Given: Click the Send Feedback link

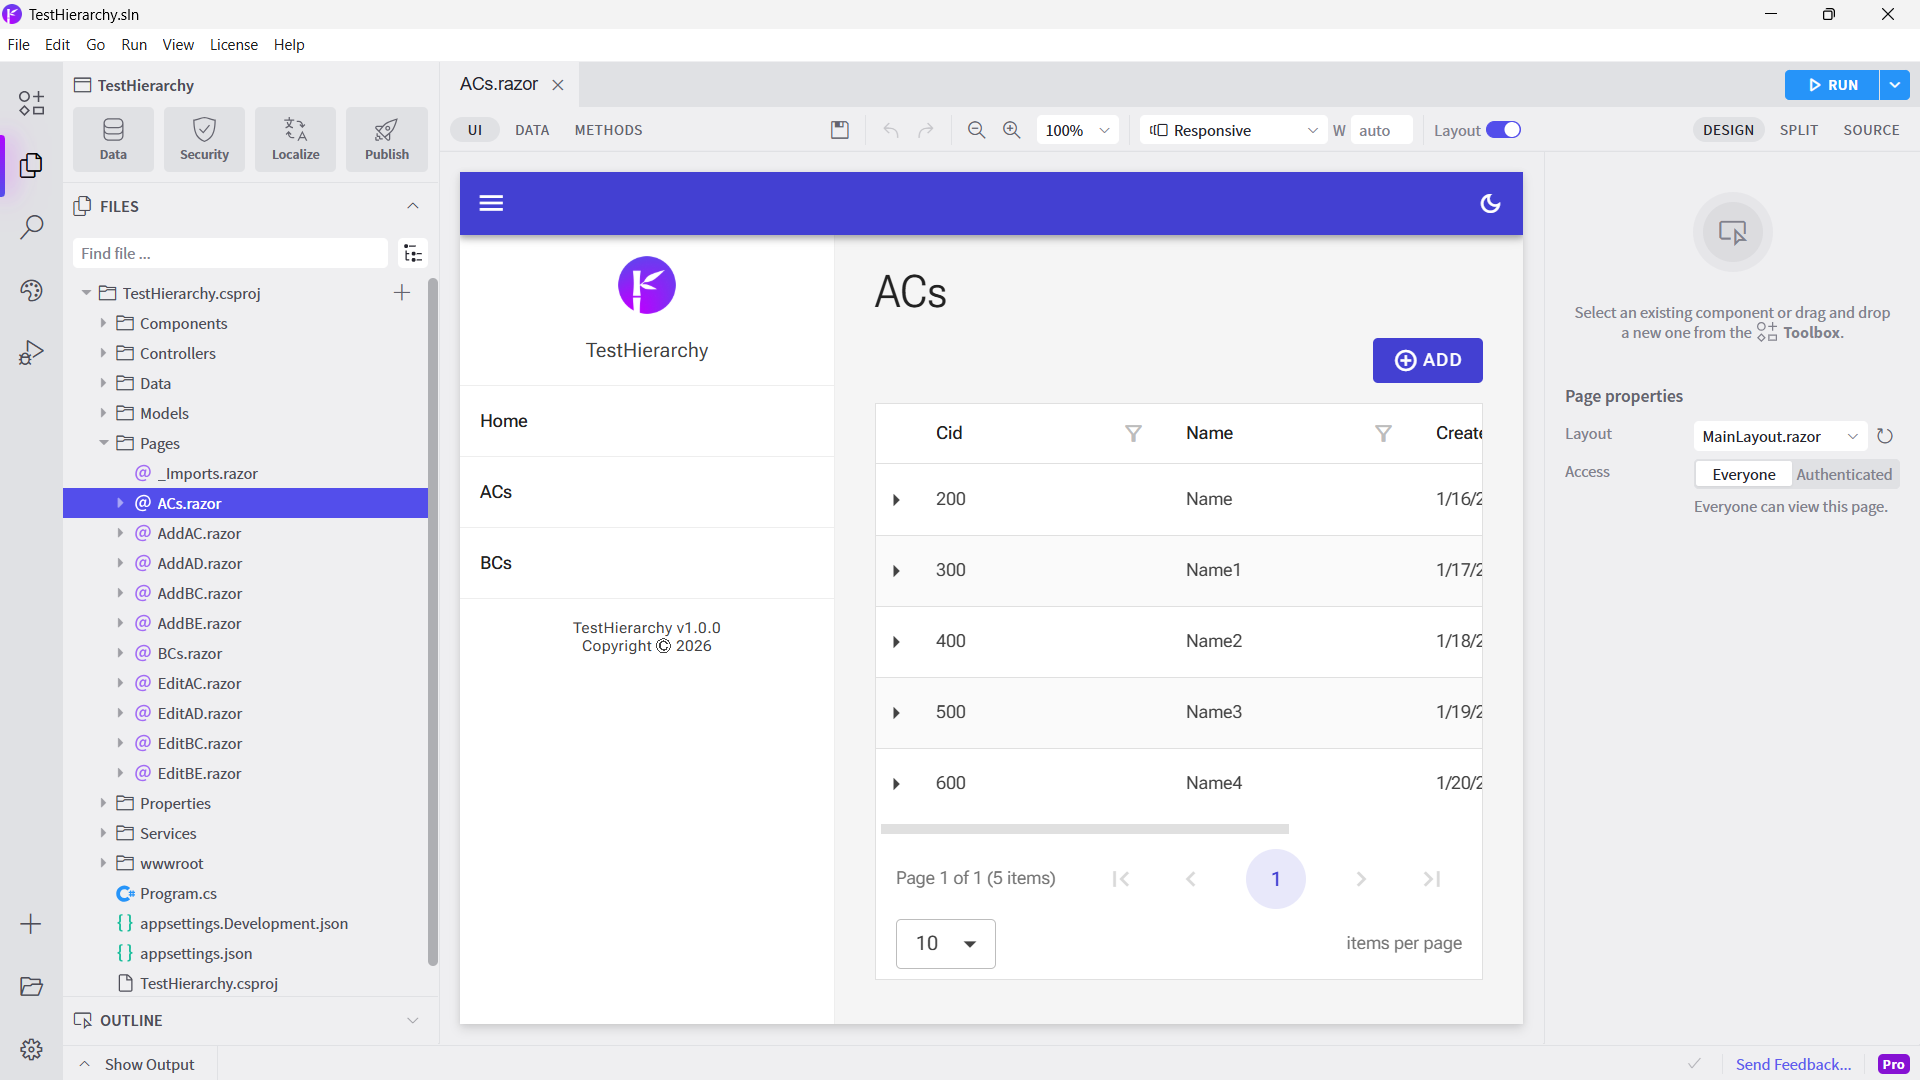Looking at the screenshot, I should point(1793,1064).
